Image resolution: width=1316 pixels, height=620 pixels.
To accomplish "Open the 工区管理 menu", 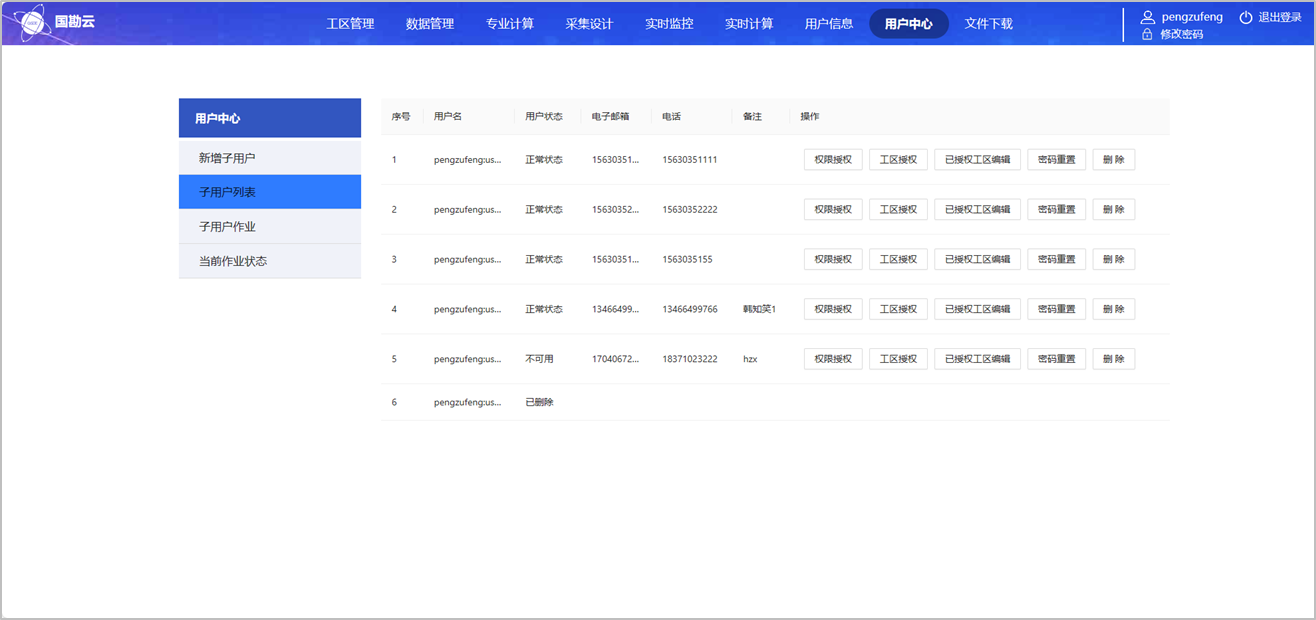I will pos(350,23).
